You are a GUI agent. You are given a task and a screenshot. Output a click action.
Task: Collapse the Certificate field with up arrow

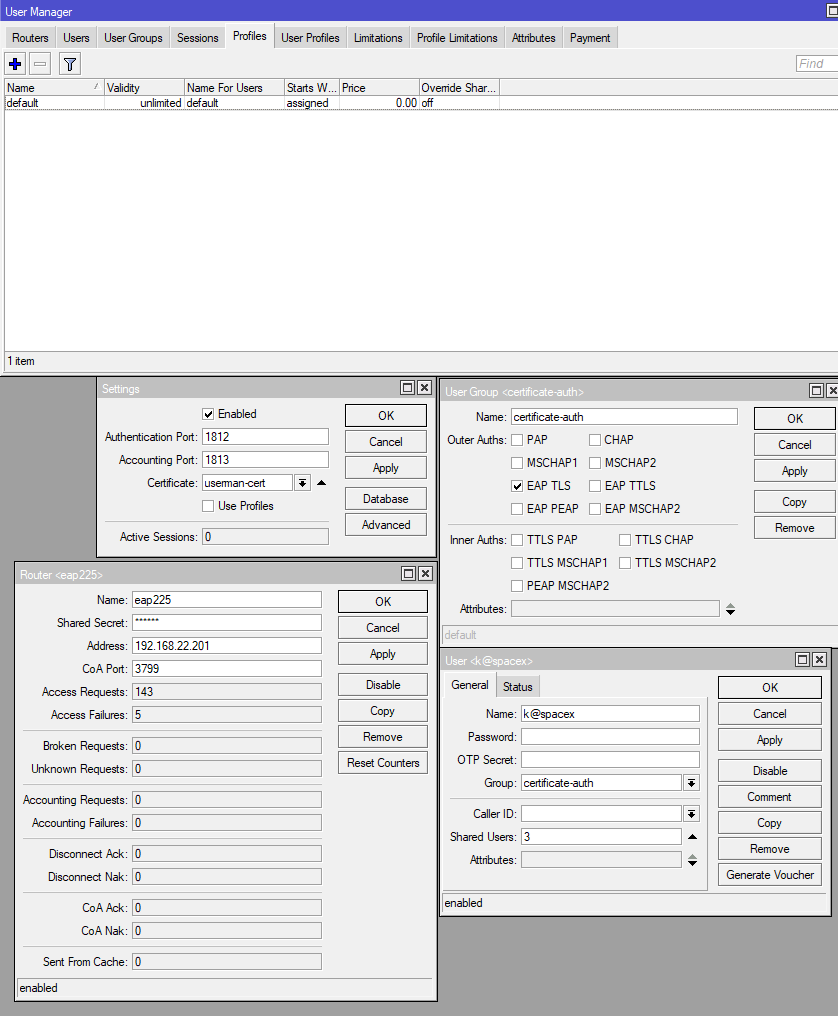(x=321, y=483)
